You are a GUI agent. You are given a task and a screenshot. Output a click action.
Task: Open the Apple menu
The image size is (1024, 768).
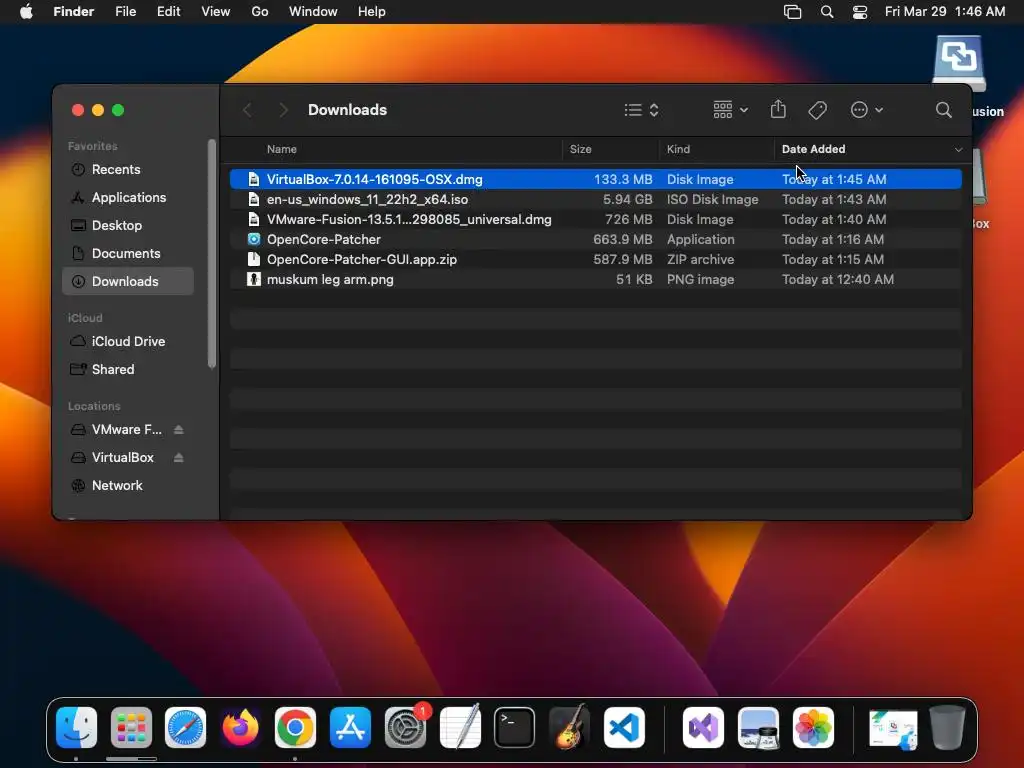click(26, 12)
